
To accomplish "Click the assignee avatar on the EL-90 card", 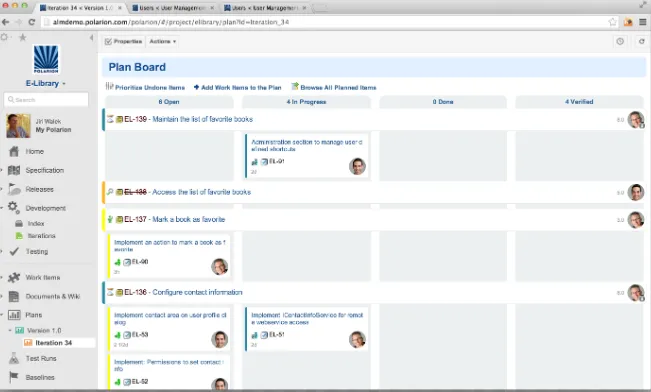I will [x=219, y=267].
